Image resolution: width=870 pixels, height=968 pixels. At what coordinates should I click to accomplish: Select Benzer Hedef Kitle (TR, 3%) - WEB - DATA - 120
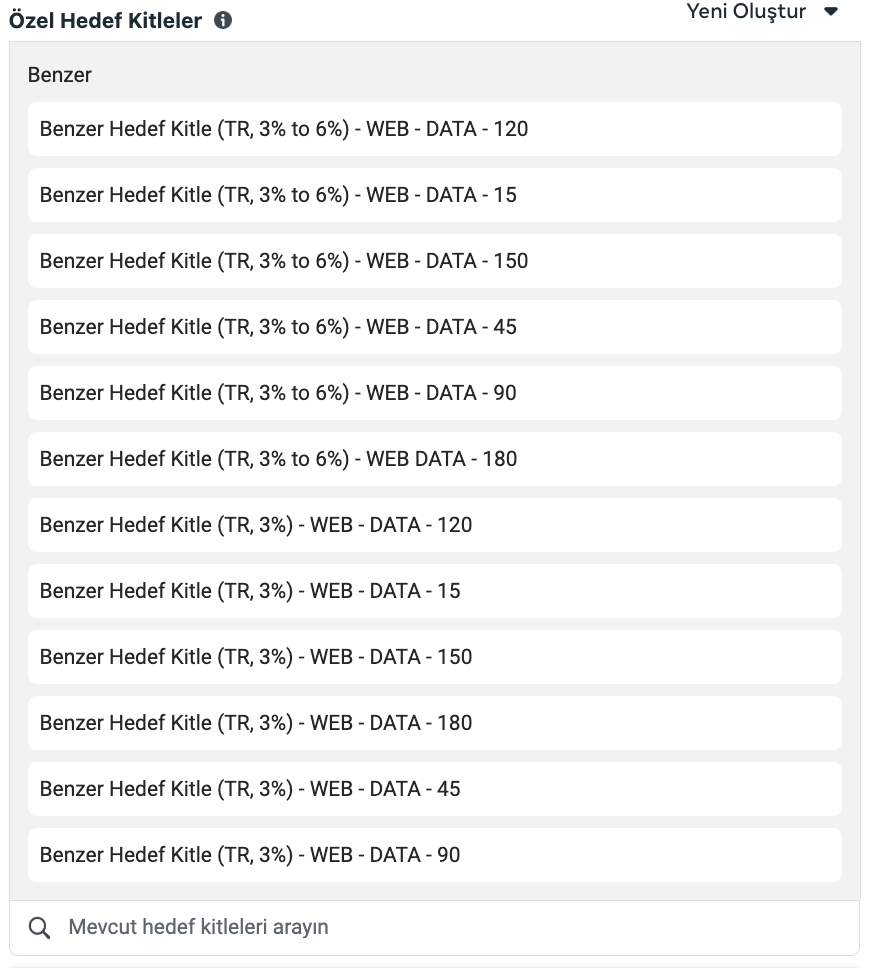[x=434, y=525]
